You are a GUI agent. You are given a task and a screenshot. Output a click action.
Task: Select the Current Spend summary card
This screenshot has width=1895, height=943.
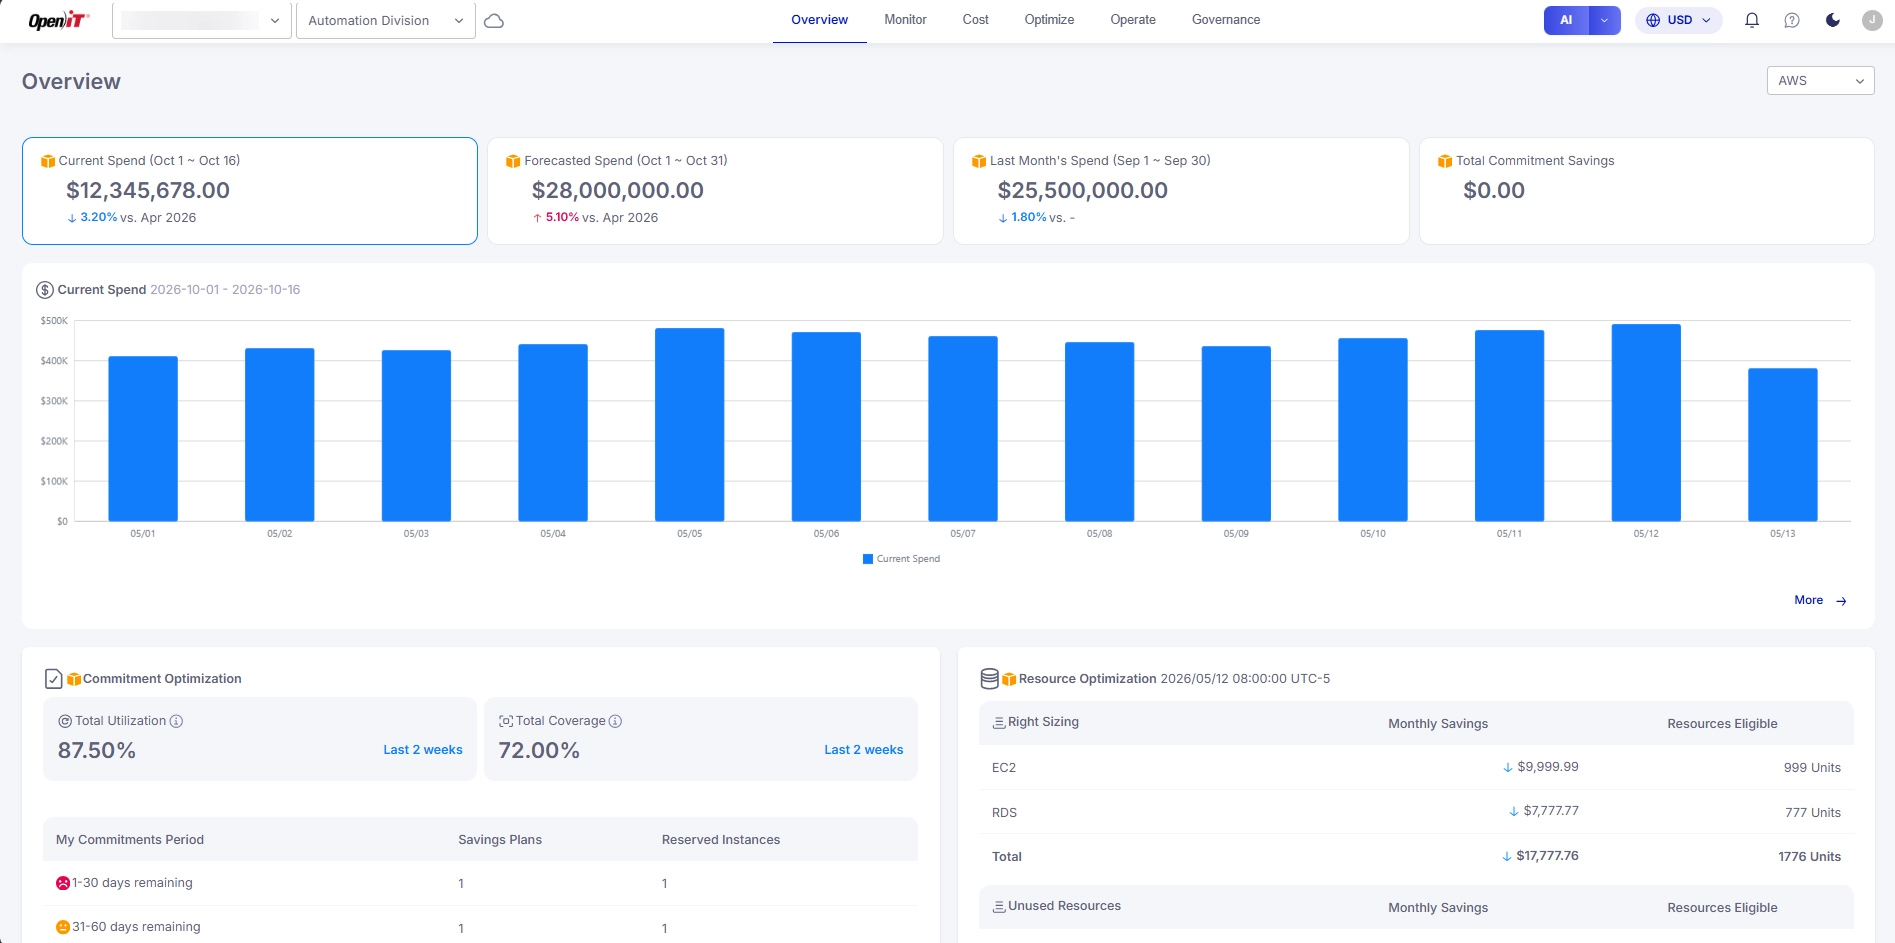coord(250,191)
